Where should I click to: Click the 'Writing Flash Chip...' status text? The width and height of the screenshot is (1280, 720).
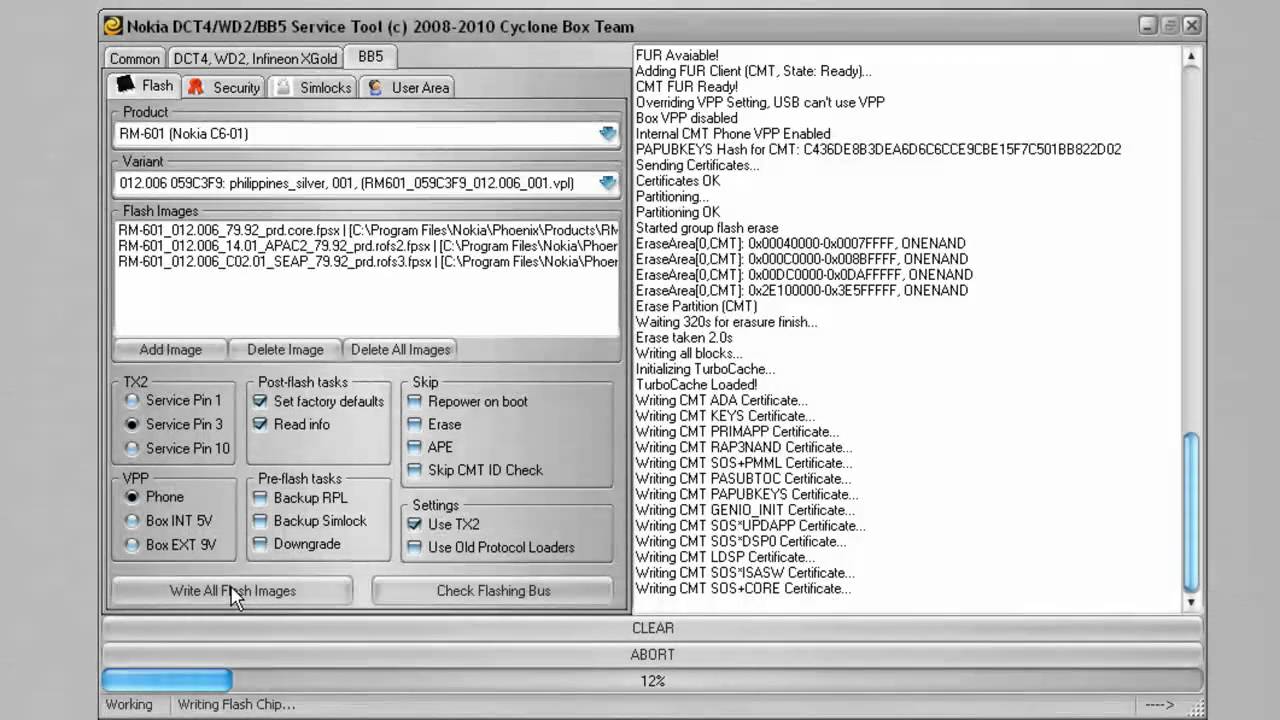236,704
